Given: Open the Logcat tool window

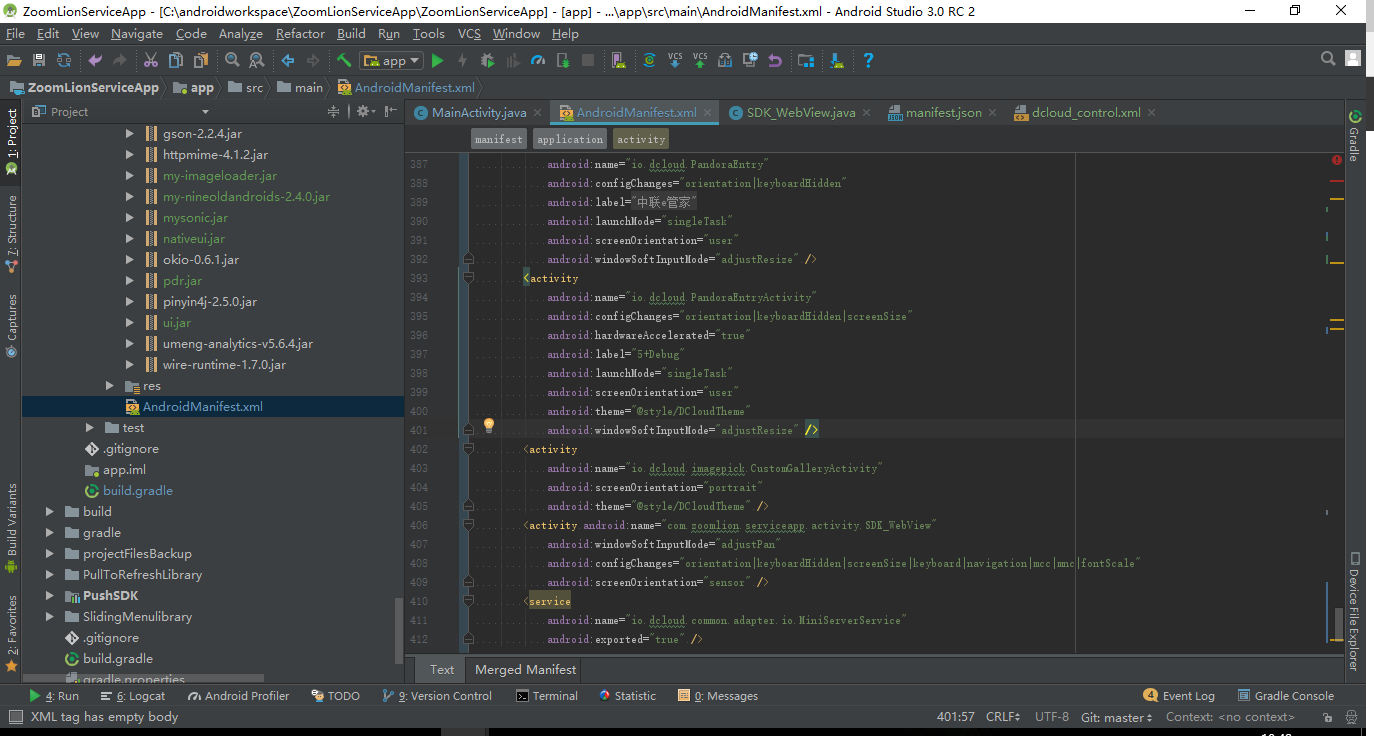Looking at the screenshot, I should (x=133, y=696).
